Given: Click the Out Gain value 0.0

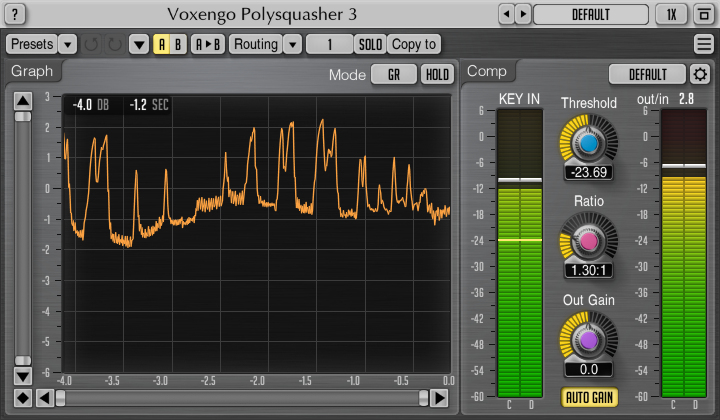Looking at the screenshot, I should pyautogui.click(x=589, y=370).
